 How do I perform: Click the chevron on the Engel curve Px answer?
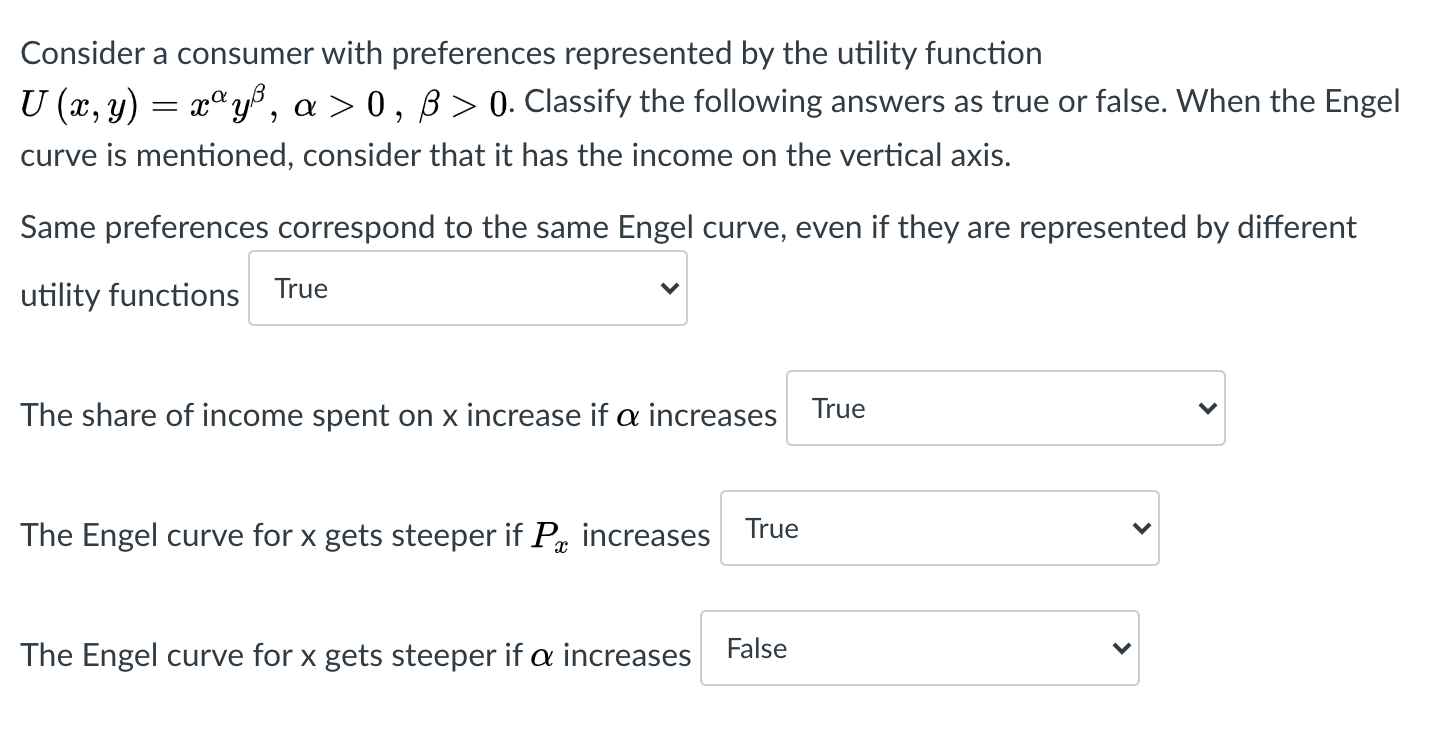pos(1140,528)
